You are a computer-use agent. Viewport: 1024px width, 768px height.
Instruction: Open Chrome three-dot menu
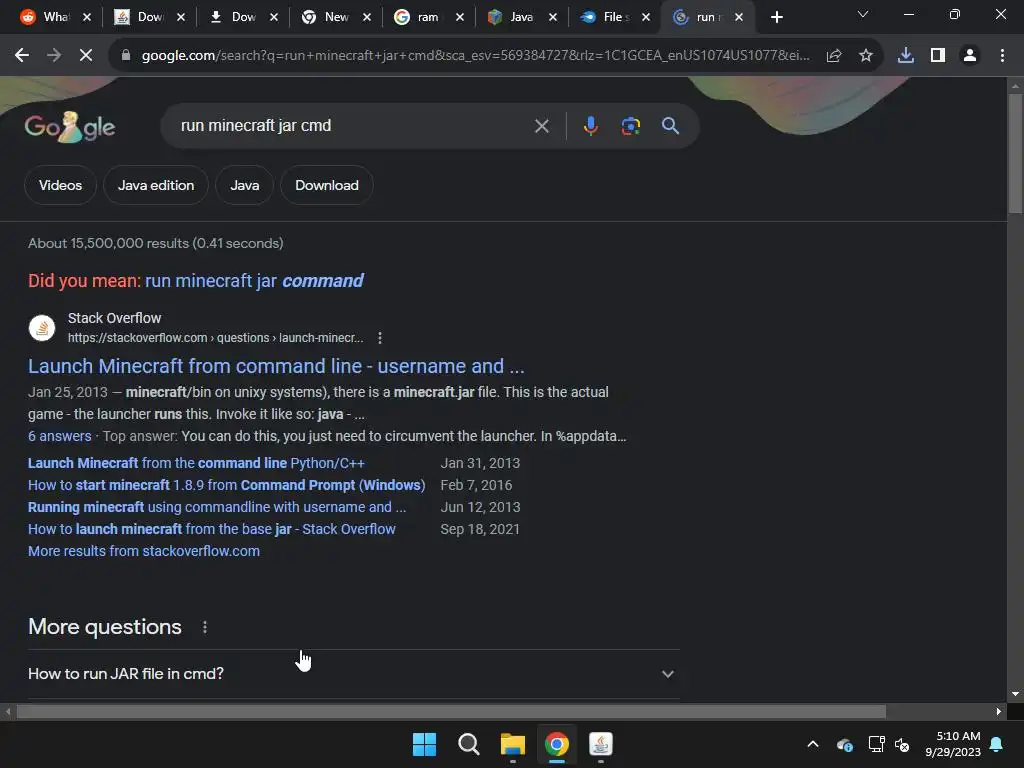[x=1002, y=56]
